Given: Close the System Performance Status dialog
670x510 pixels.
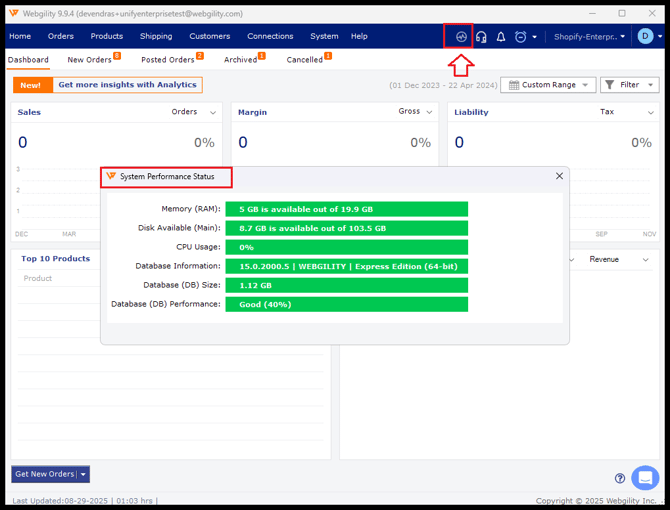Looking at the screenshot, I should tap(559, 176).
